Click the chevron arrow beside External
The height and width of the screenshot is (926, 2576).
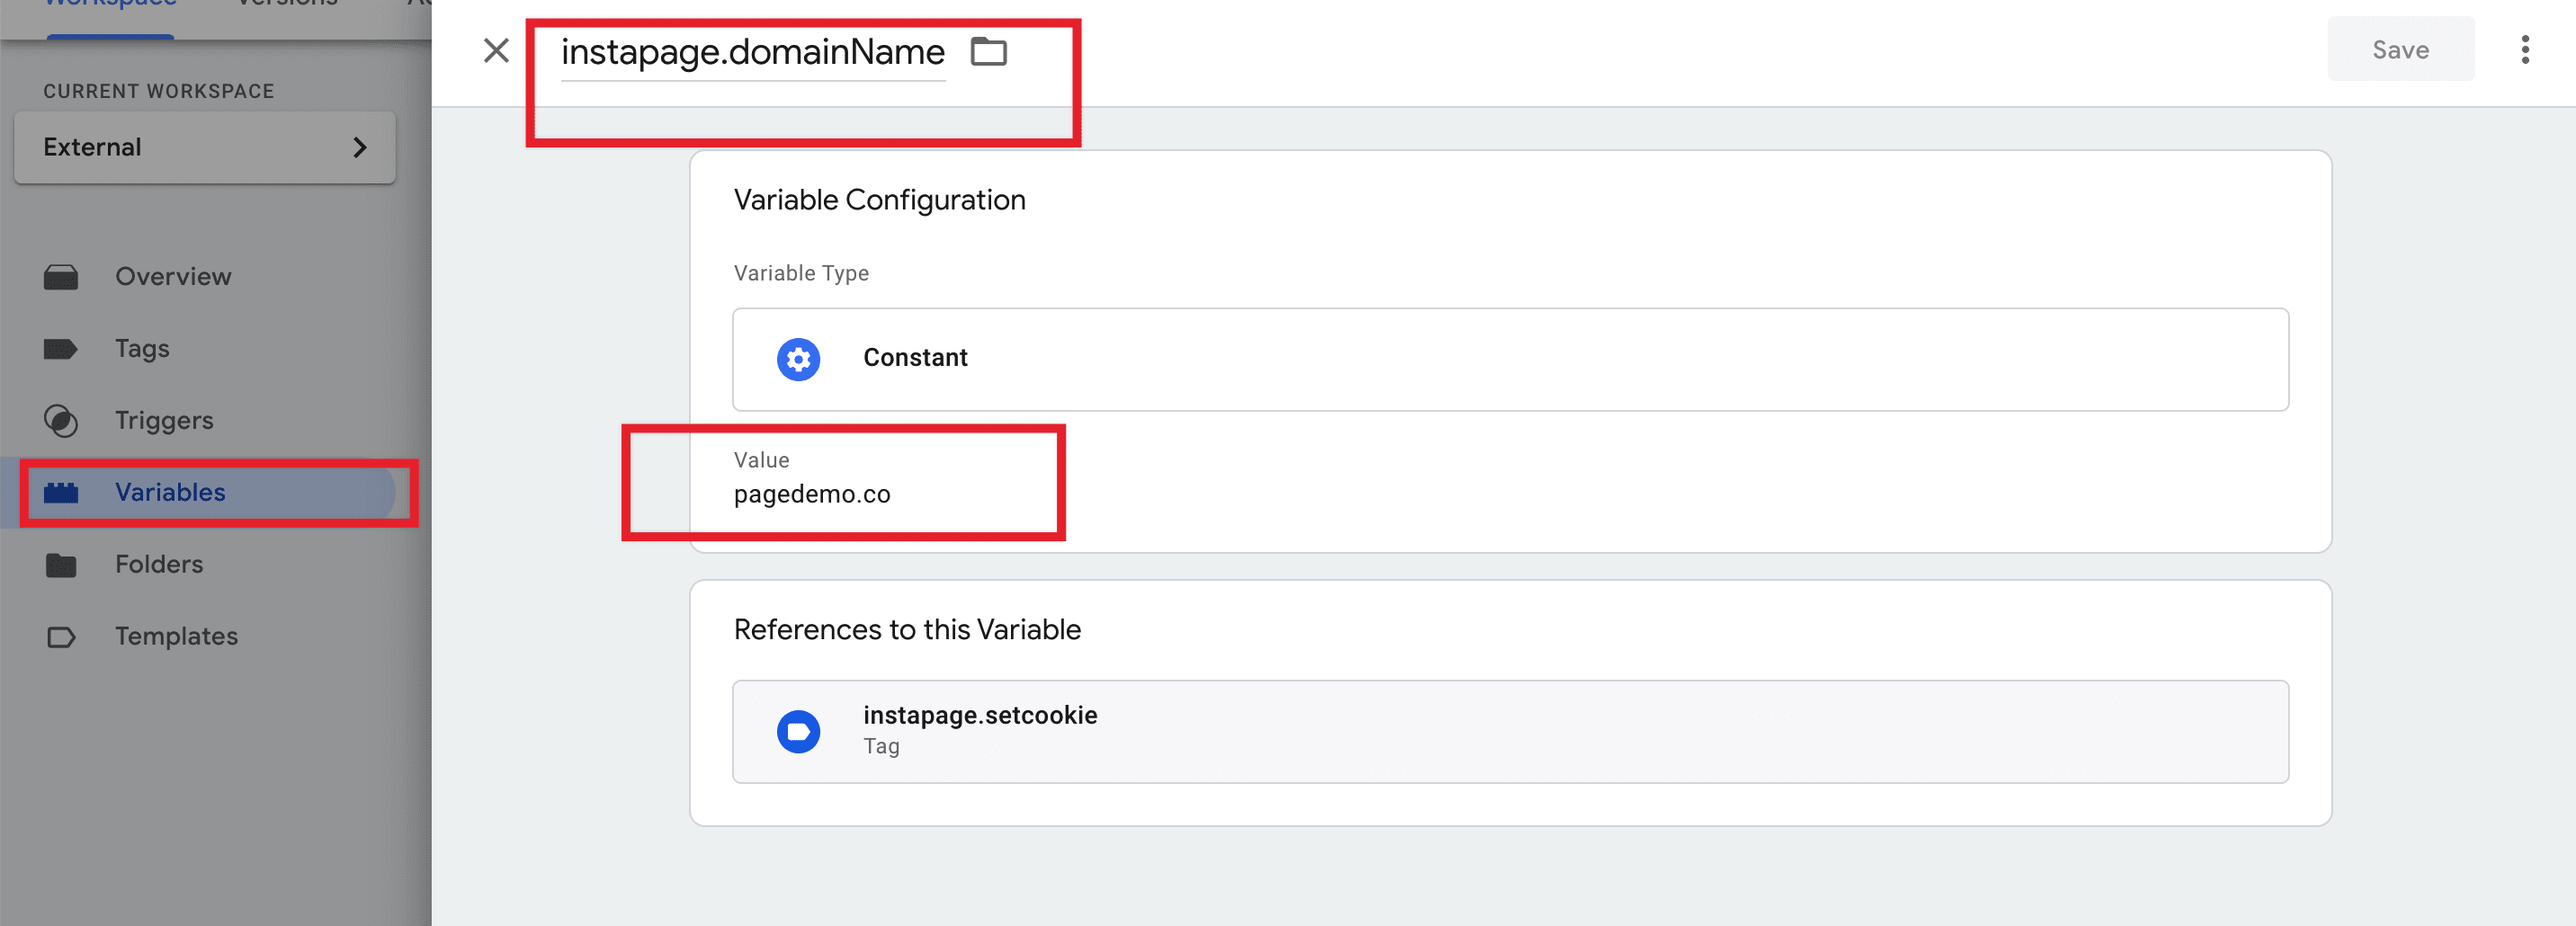(x=360, y=147)
